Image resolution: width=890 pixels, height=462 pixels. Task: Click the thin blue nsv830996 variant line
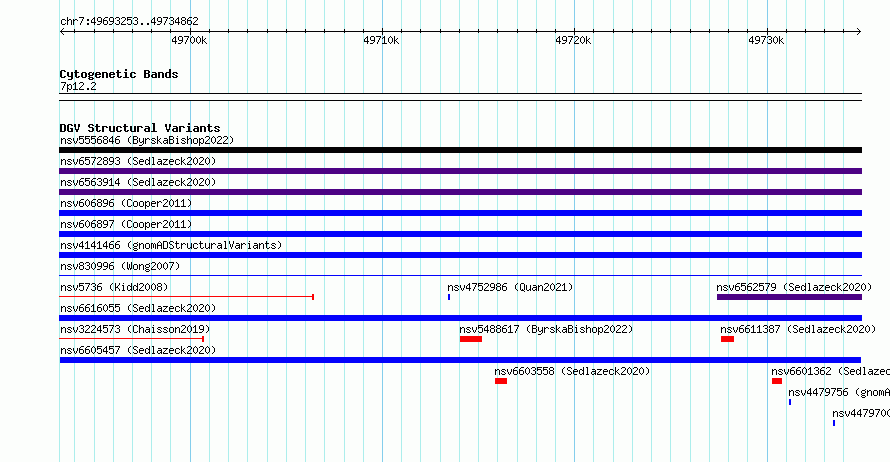tap(460, 276)
